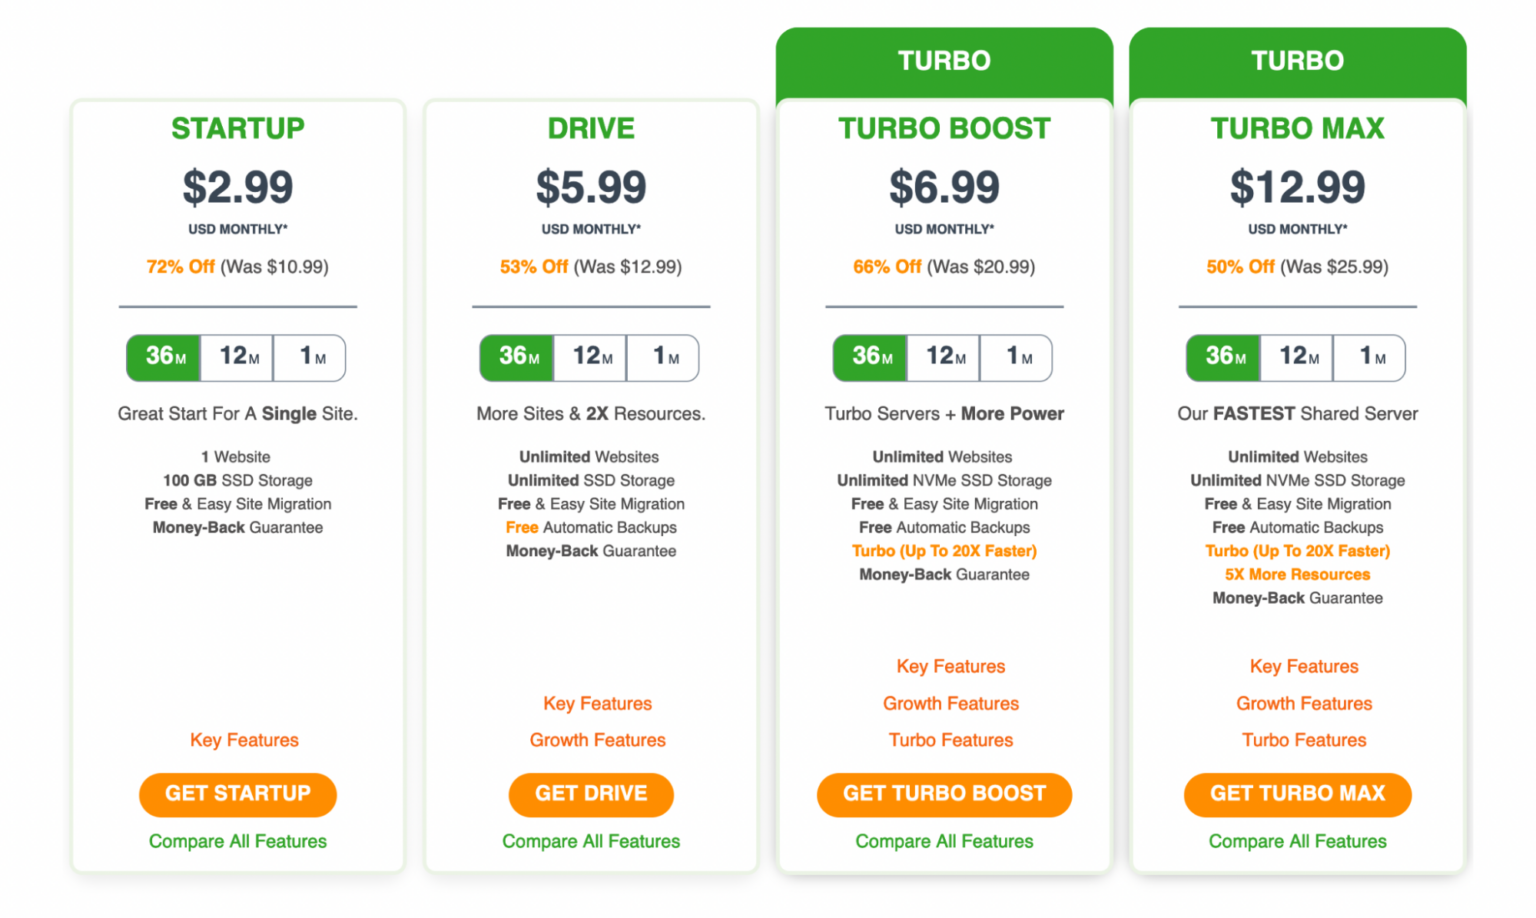Show Turbo Features for Turbo Boost

(950, 740)
